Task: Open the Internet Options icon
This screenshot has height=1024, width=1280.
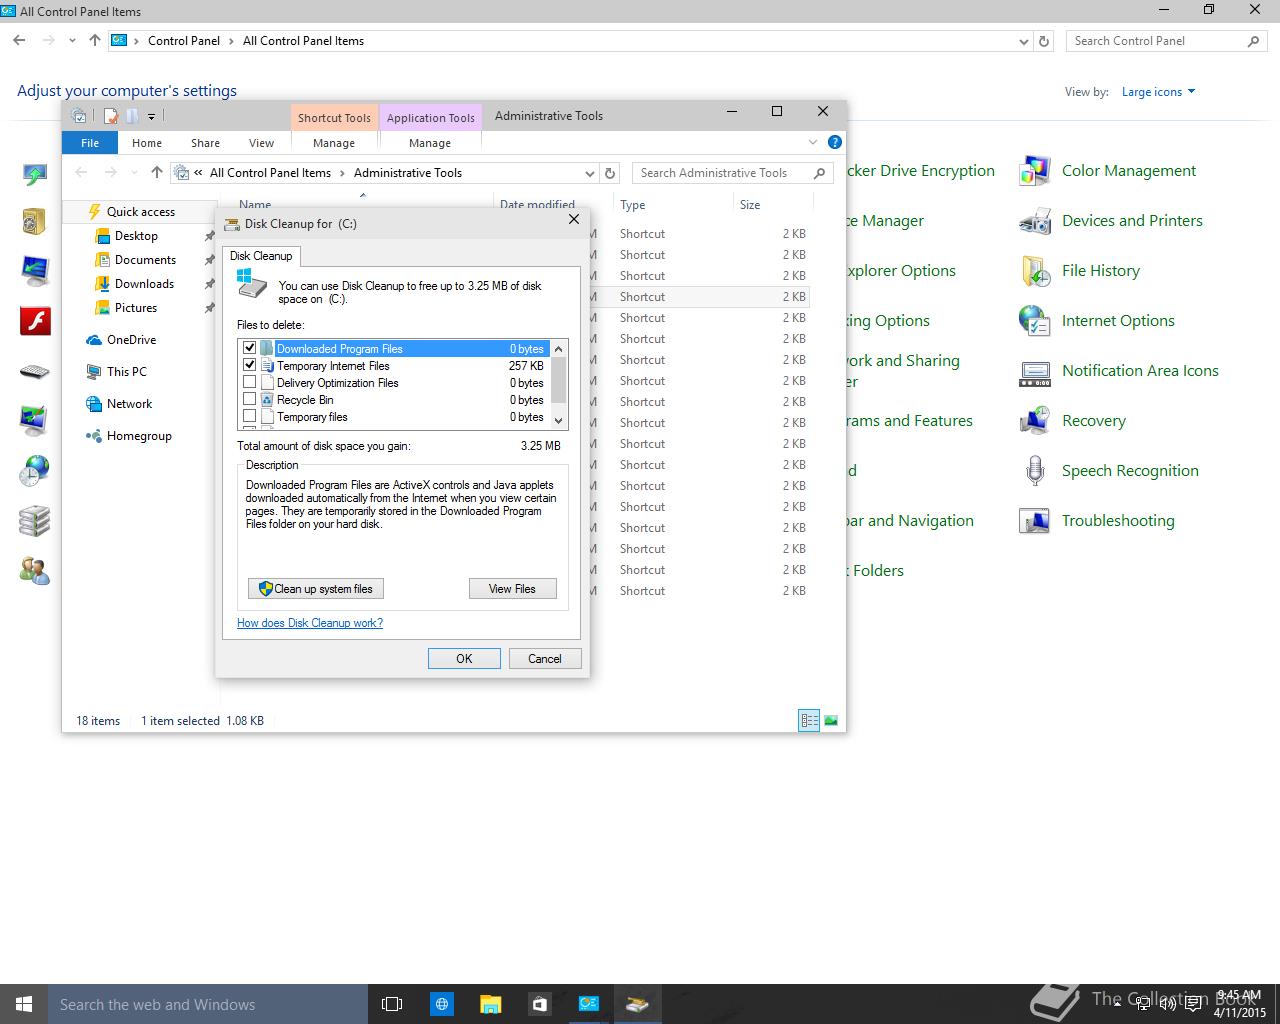Action: tap(1035, 321)
